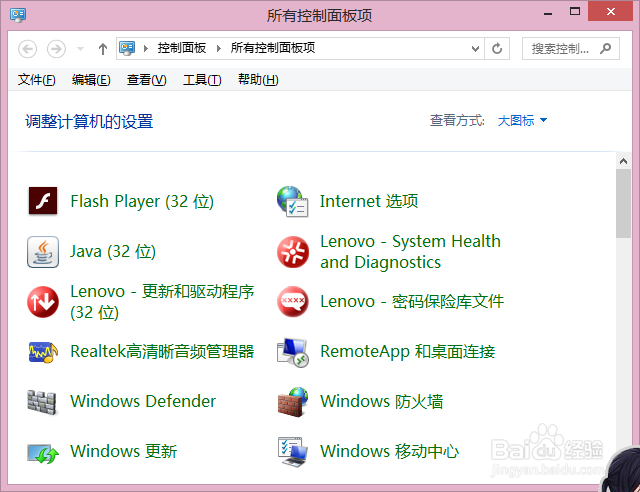This screenshot has height=492, width=640.
Task: Open the 查看(V) menu
Action: point(147,80)
